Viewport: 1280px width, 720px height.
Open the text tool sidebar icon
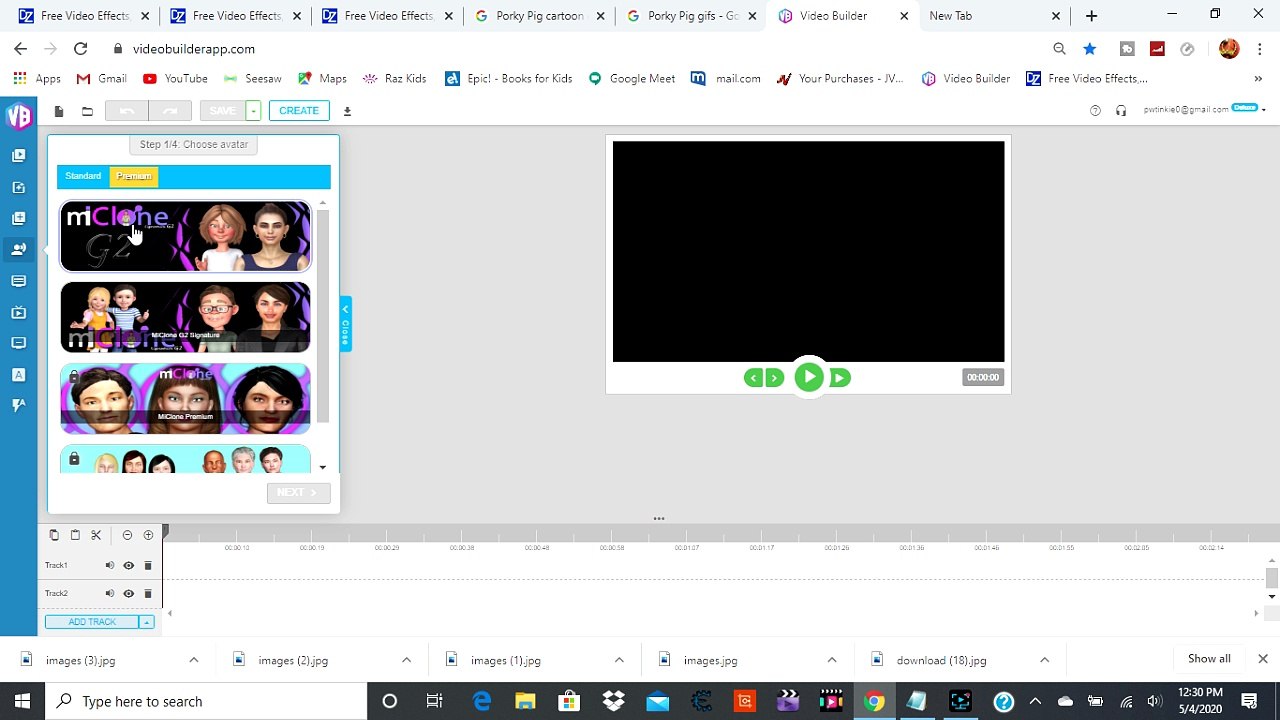(x=18, y=374)
